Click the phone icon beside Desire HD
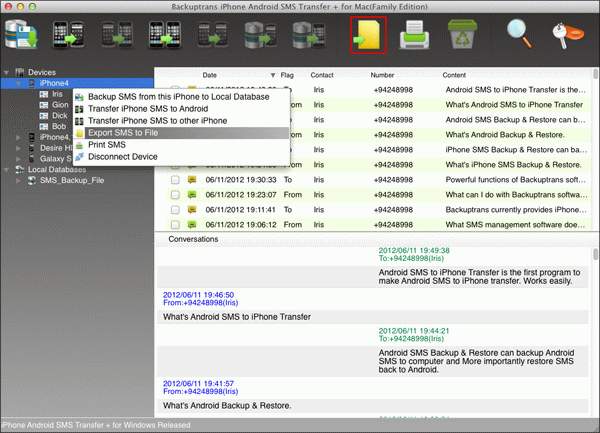Screen dimensions: 600x433 pyautogui.click(x=32, y=148)
